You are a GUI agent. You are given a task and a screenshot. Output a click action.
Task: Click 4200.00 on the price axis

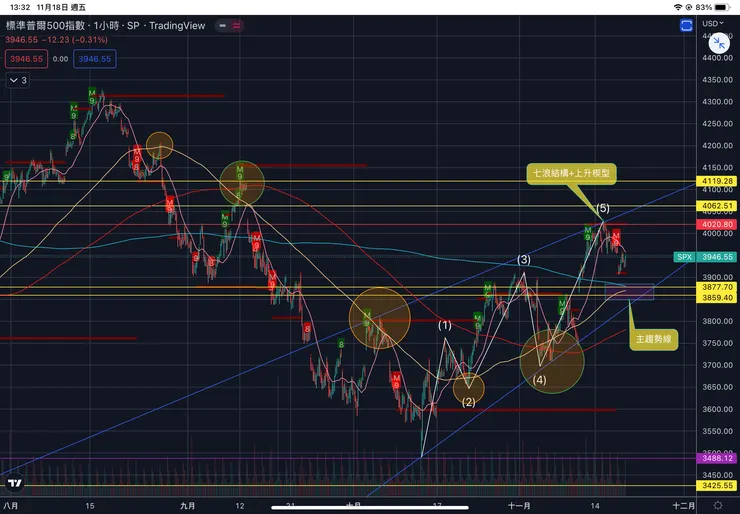pyautogui.click(x=717, y=145)
